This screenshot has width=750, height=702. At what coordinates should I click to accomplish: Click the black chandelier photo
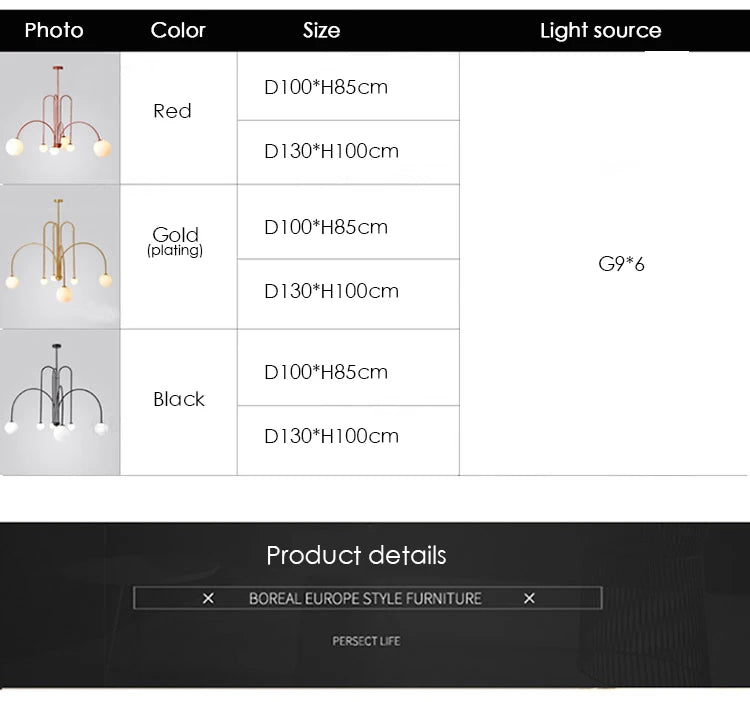(59, 402)
